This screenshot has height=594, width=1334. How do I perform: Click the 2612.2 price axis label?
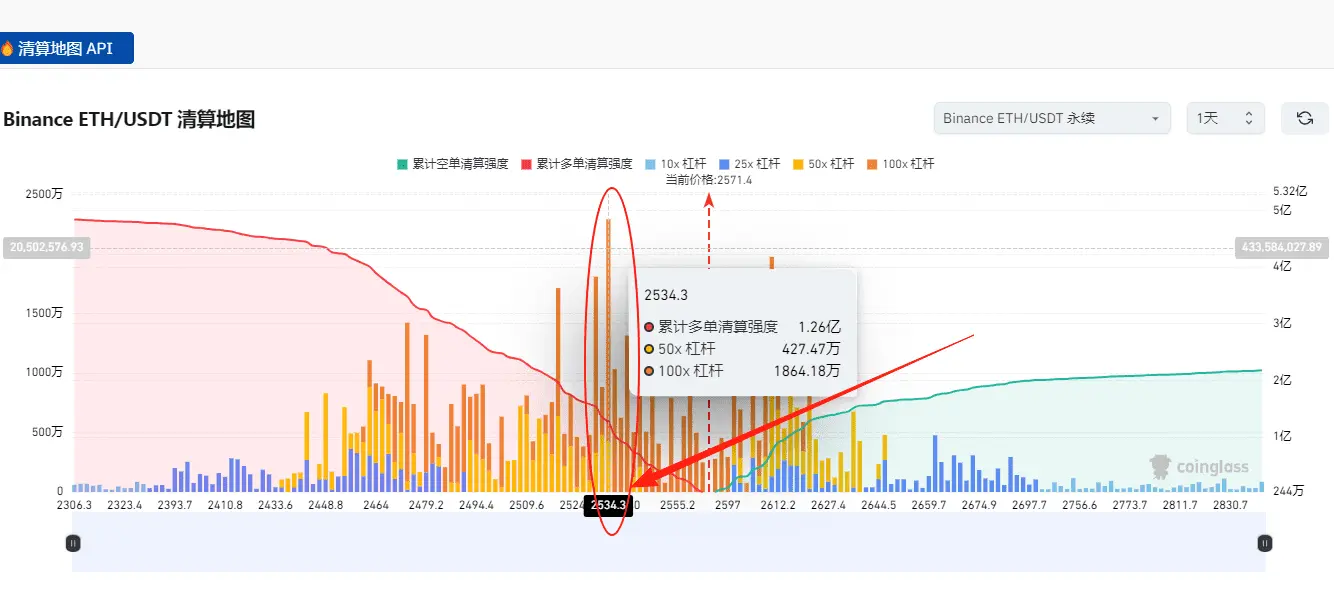[778, 505]
